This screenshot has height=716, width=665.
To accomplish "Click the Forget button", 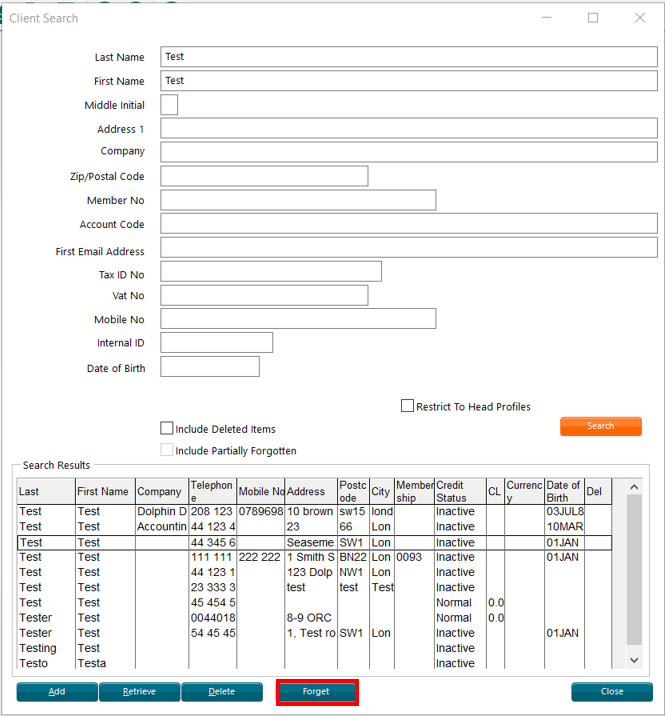I will pos(317,692).
